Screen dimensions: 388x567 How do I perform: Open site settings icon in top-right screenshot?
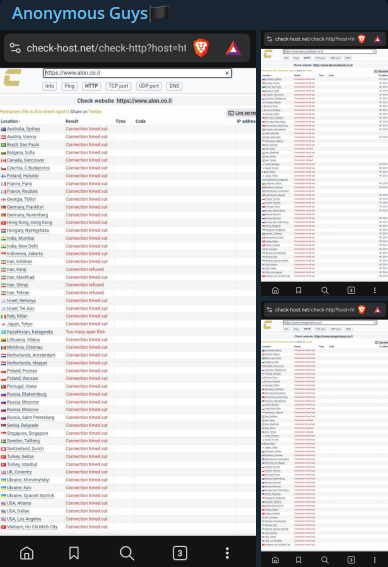(269, 39)
